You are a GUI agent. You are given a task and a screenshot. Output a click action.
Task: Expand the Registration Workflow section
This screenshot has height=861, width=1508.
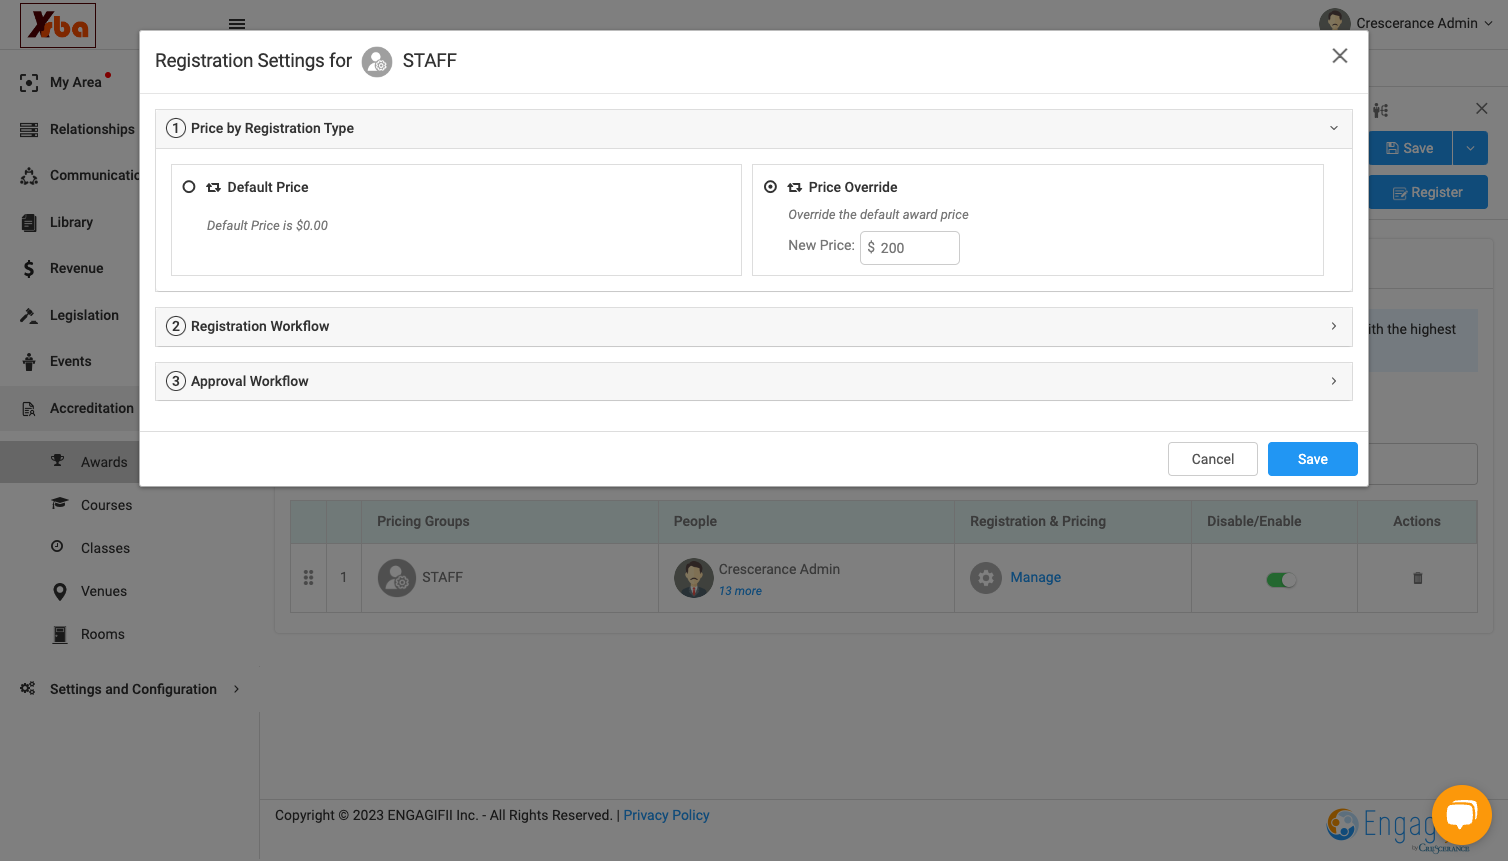coord(753,326)
